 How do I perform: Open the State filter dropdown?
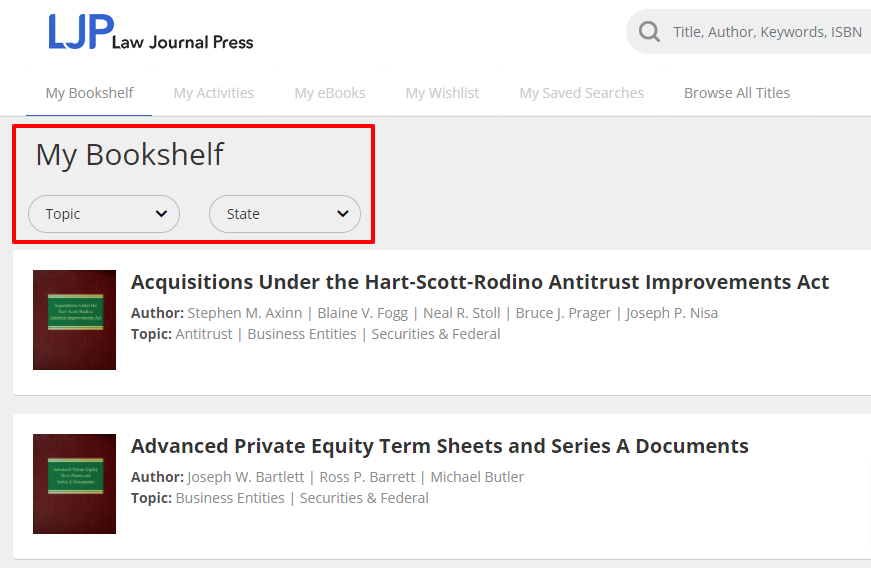(284, 214)
